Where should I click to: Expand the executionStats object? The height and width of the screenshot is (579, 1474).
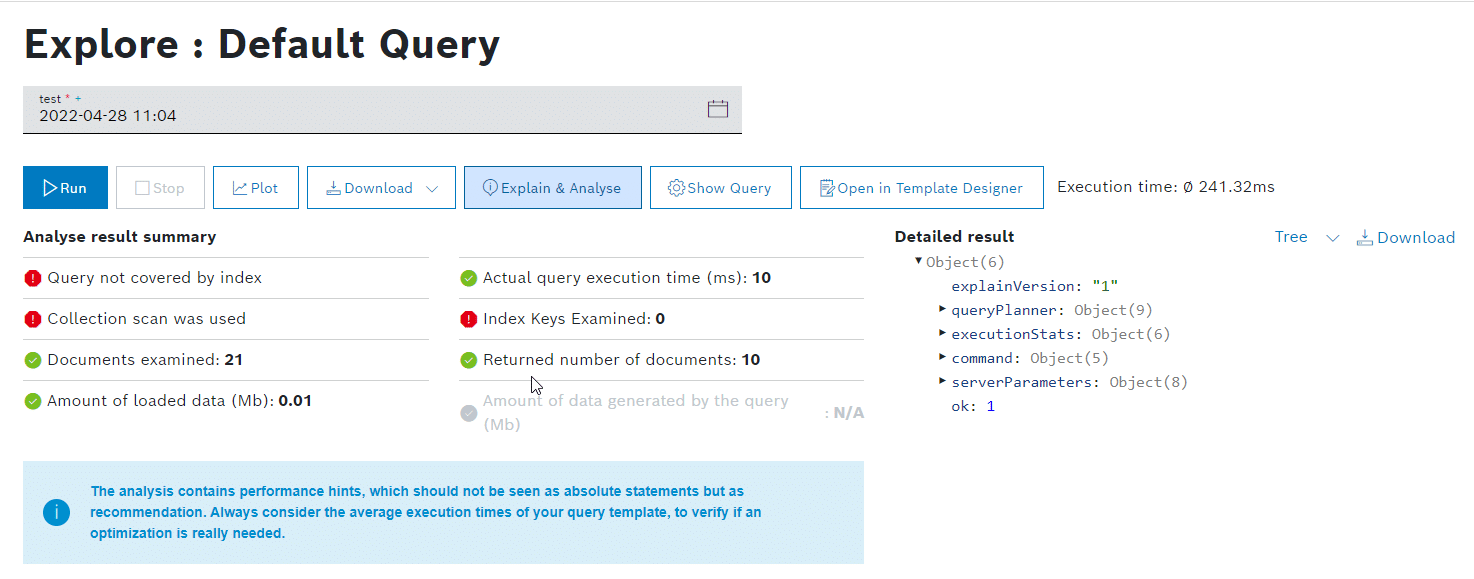943,334
